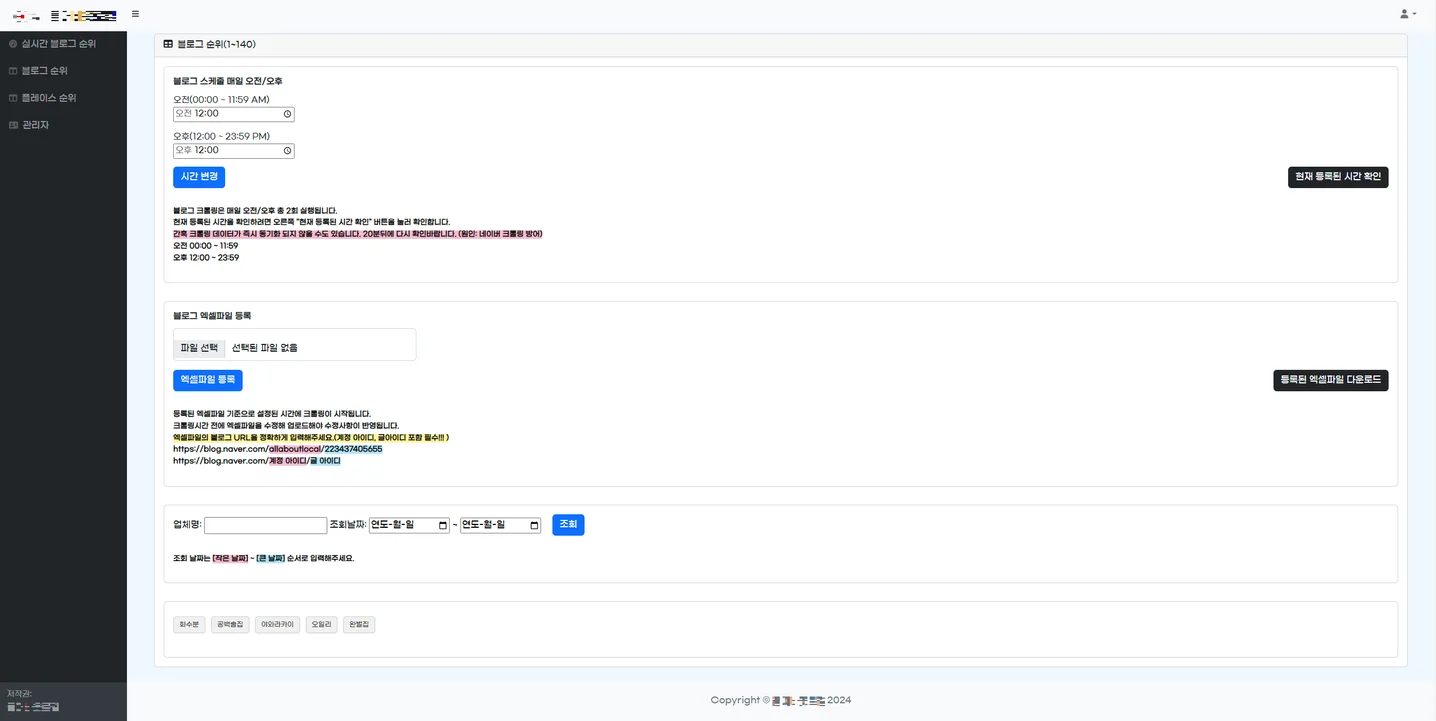Click the 블로그 순위(1~140) panel title
1436x721 pixels.
pyautogui.click(x=216, y=44)
